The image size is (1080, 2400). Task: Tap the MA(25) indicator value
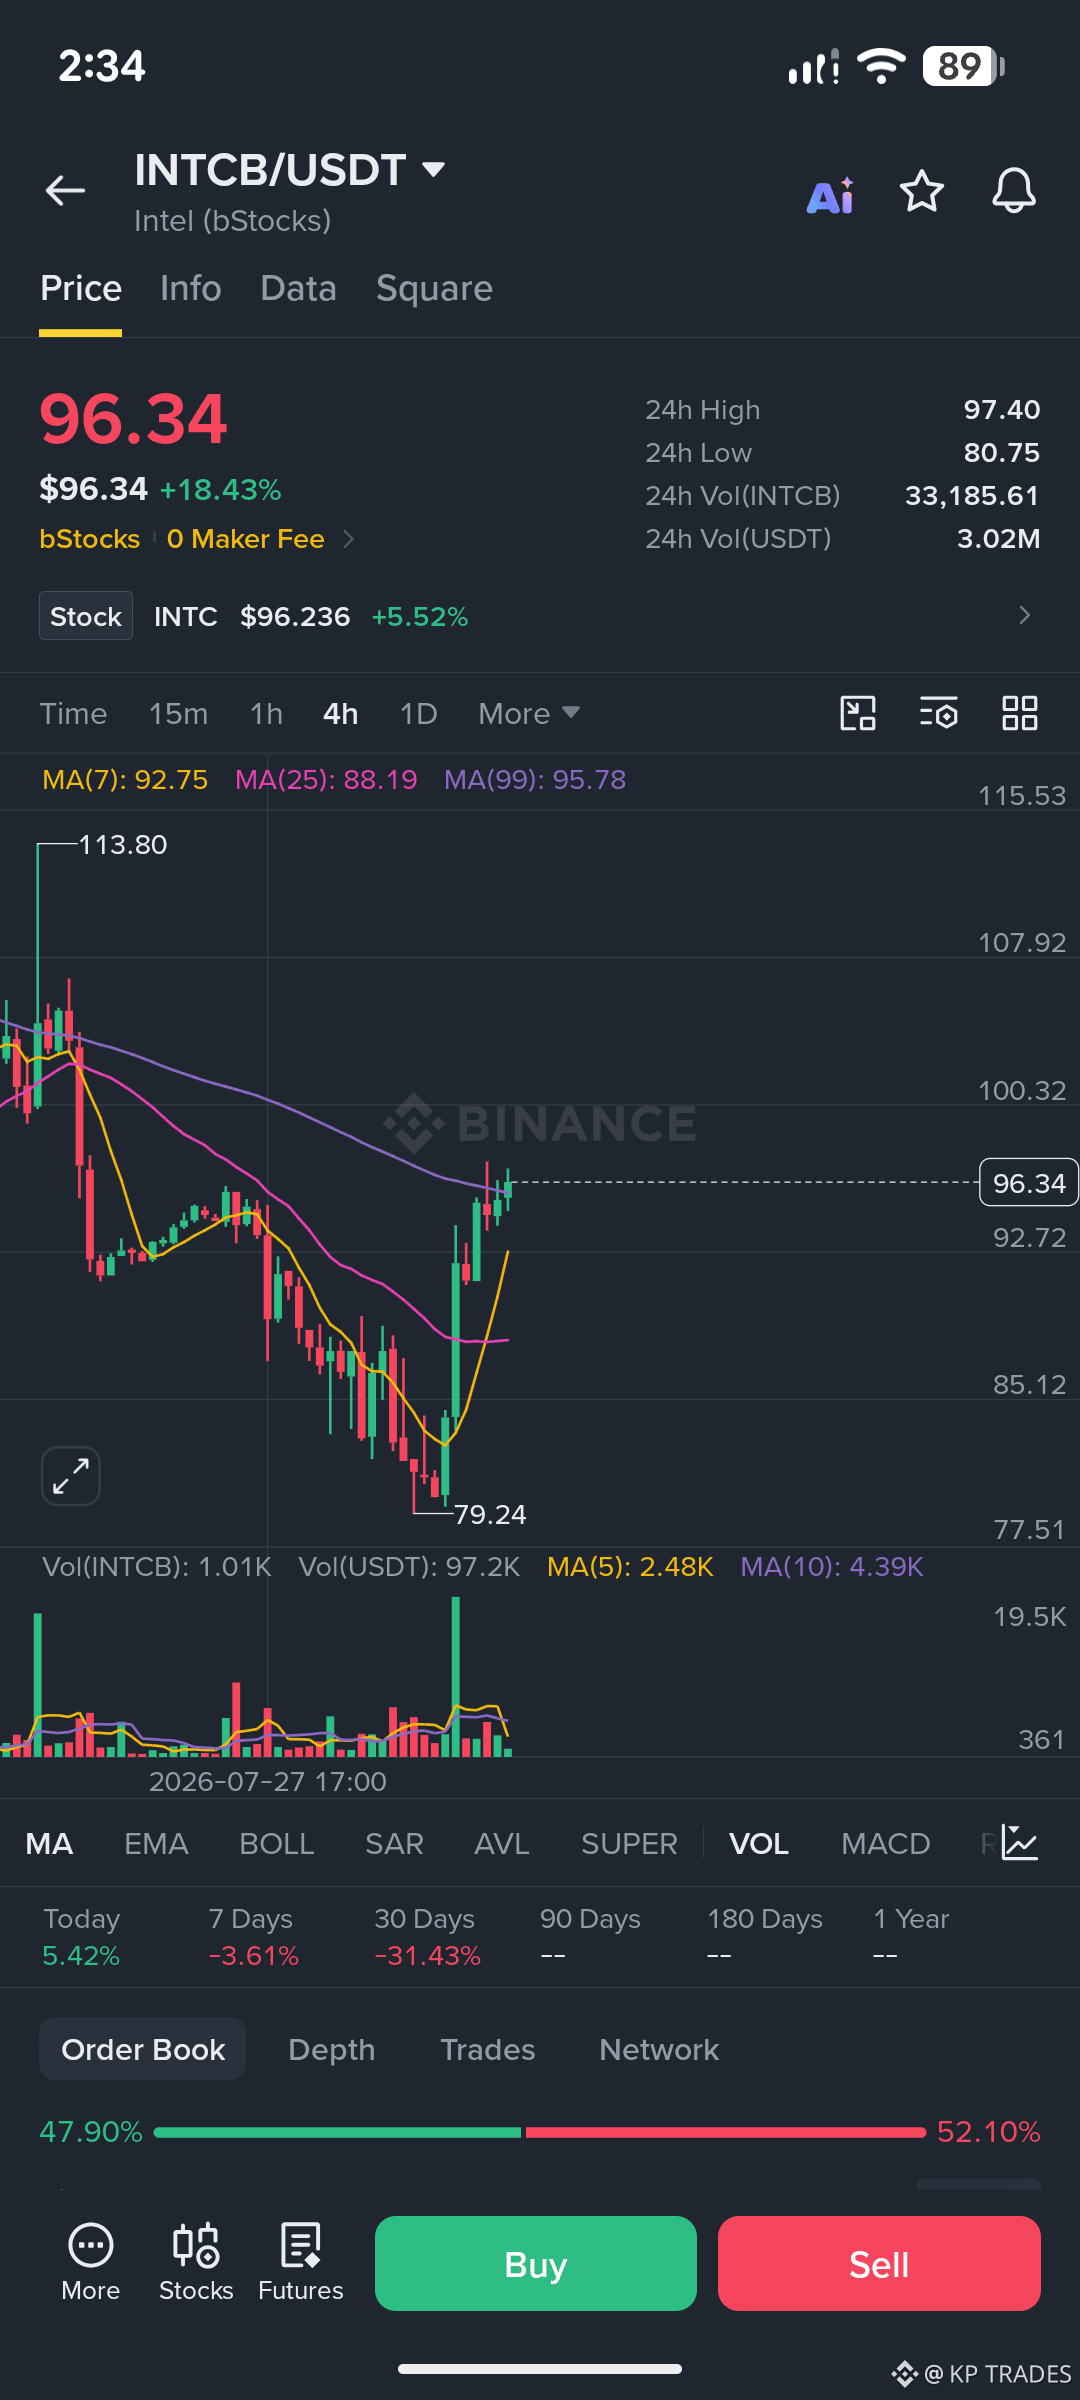point(326,780)
